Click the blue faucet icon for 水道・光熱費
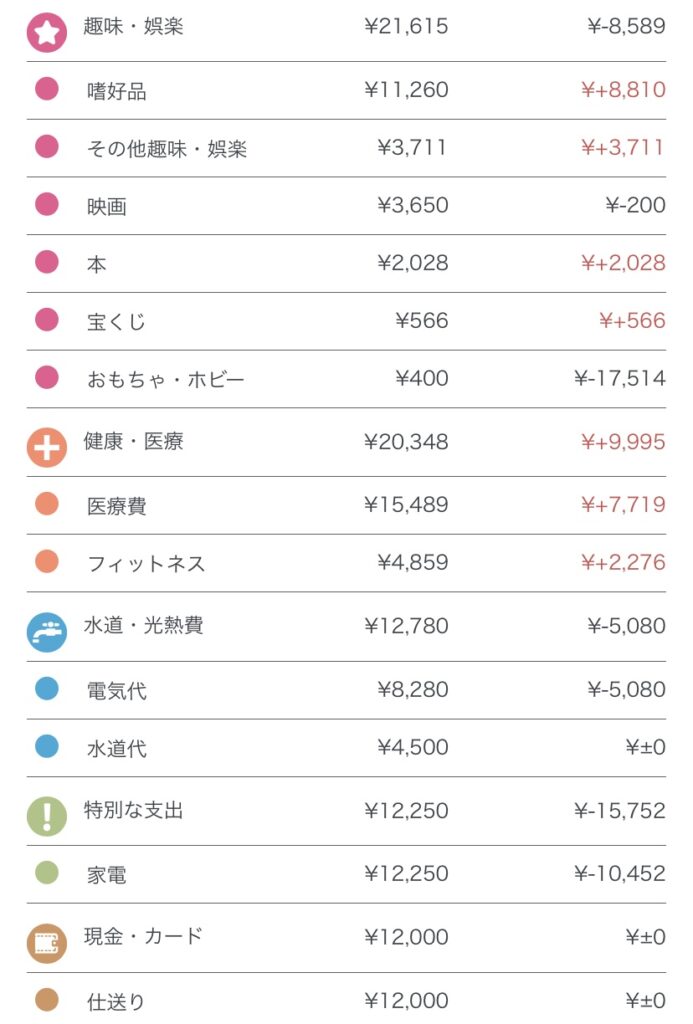This screenshot has height=1024, width=693. point(46,632)
